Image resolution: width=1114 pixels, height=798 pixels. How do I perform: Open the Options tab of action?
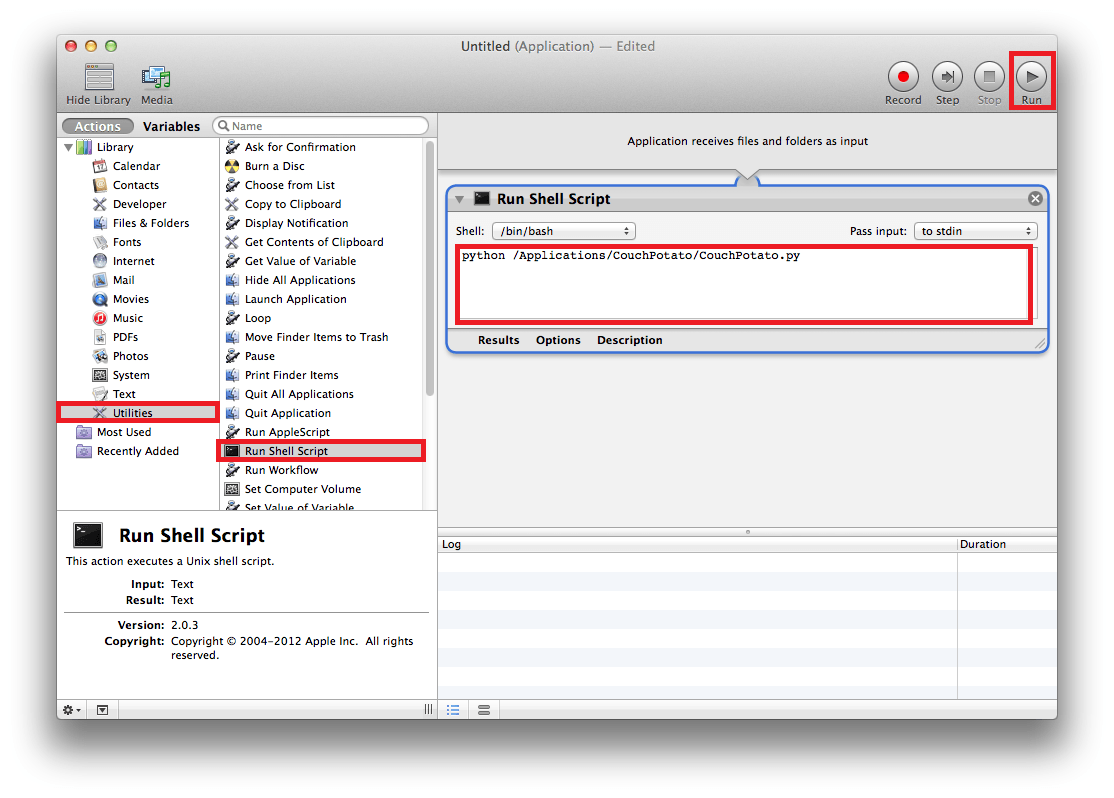click(x=558, y=340)
